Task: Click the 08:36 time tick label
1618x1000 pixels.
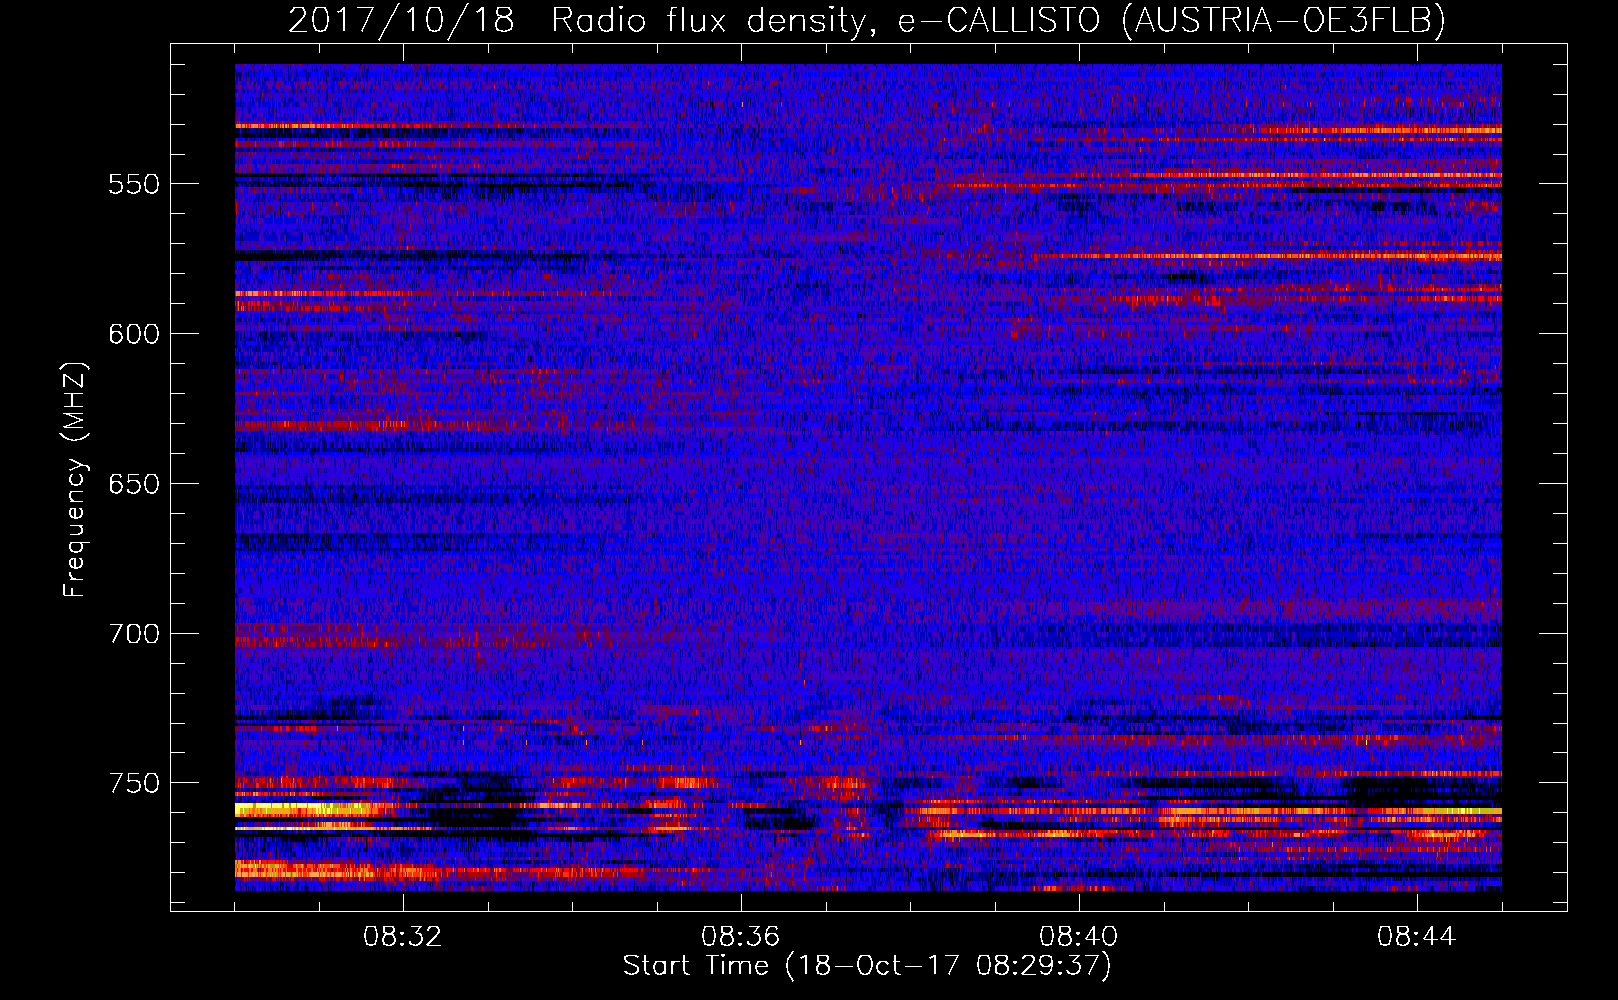Action: [740, 937]
